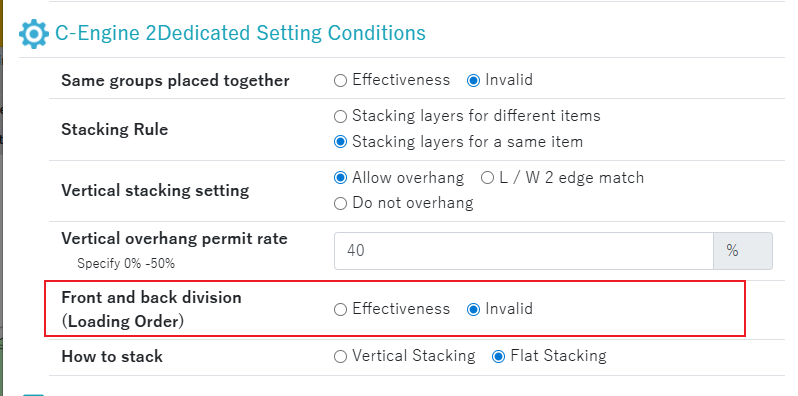Select the Allow overhang option
798x396 pixels.
click(340, 178)
